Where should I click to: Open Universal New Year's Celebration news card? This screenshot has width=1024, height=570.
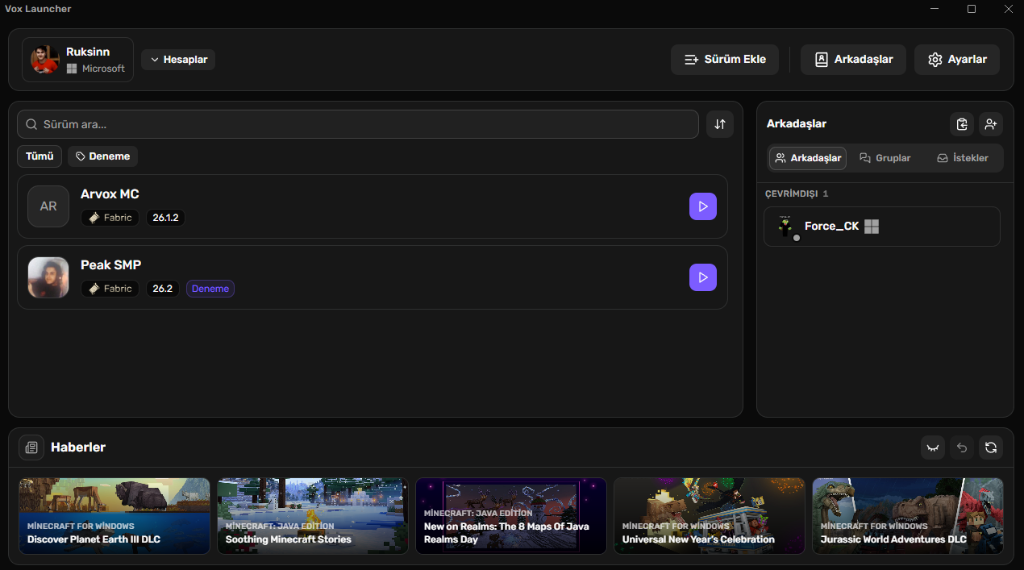point(709,516)
